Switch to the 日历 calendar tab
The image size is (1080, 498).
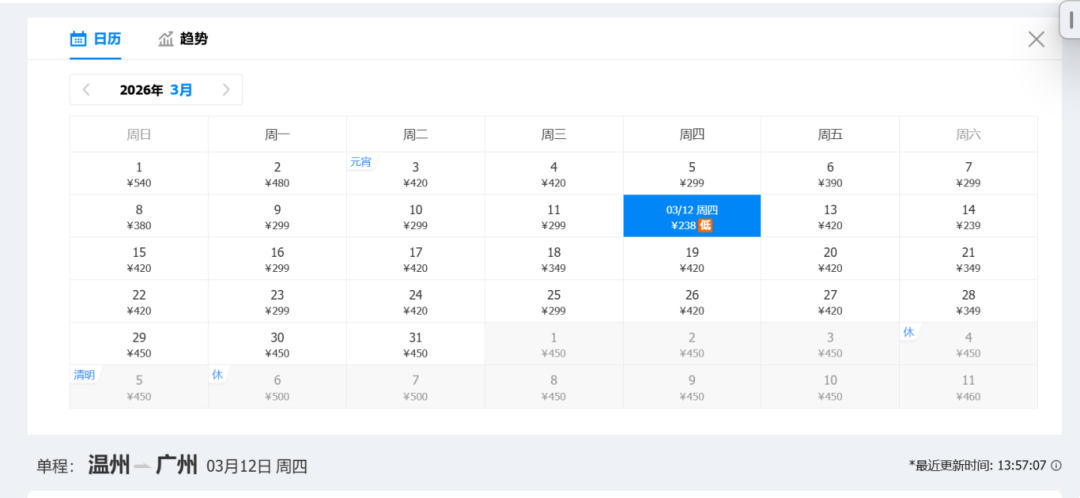point(95,39)
